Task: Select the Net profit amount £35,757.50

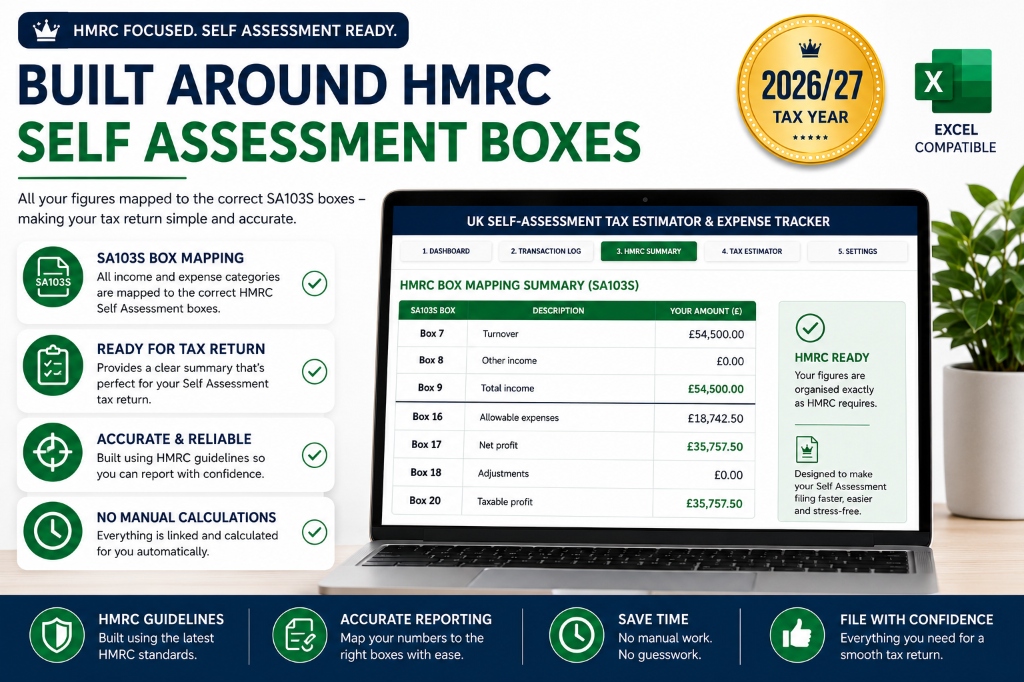Action: [715, 447]
